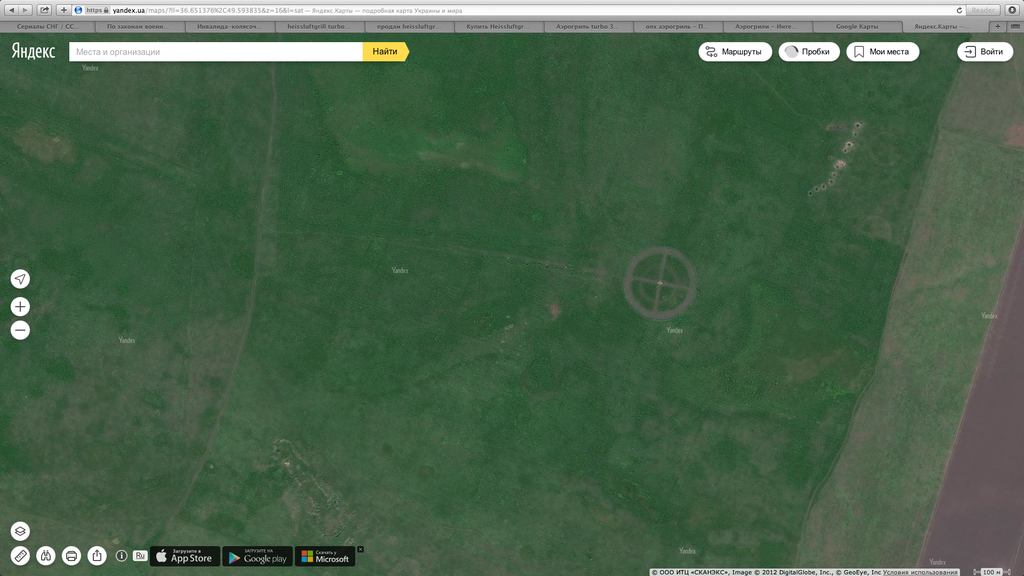
Task: Switch to продам heissluftgr... tab
Action: click(409, 26)
